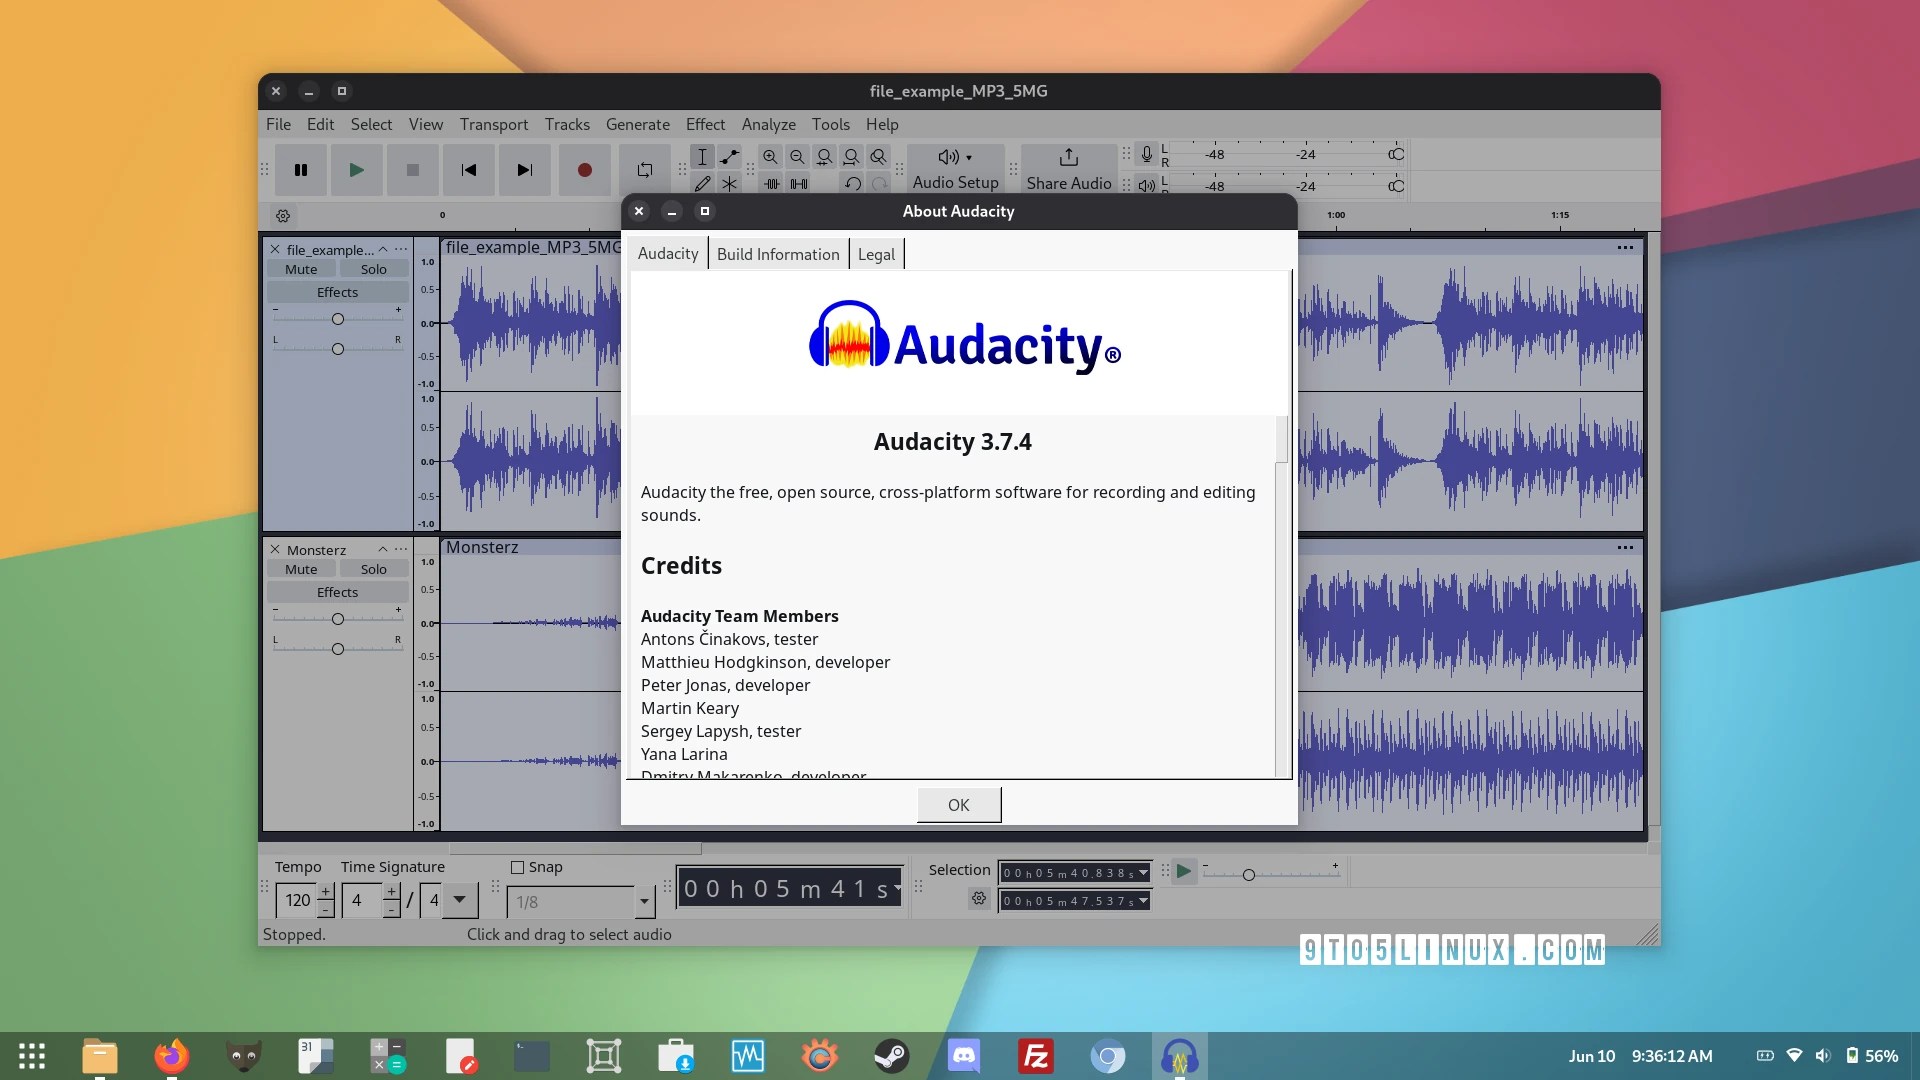Click the Zoom In magnifier icon
Viewport: 1920px width, 1080px height.
(770, 157)
